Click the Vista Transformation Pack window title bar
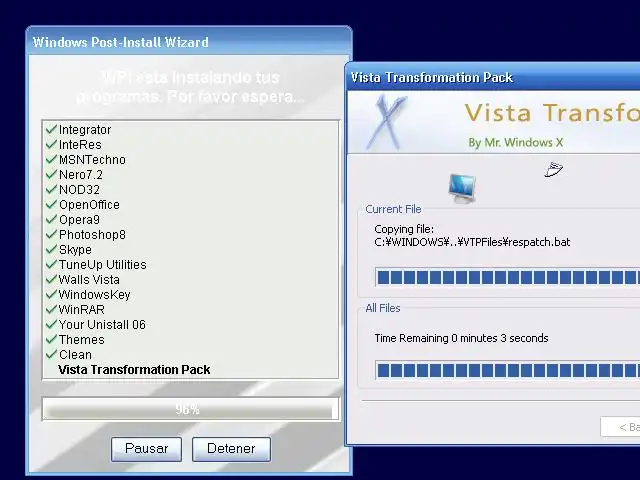 coord(493,77)
